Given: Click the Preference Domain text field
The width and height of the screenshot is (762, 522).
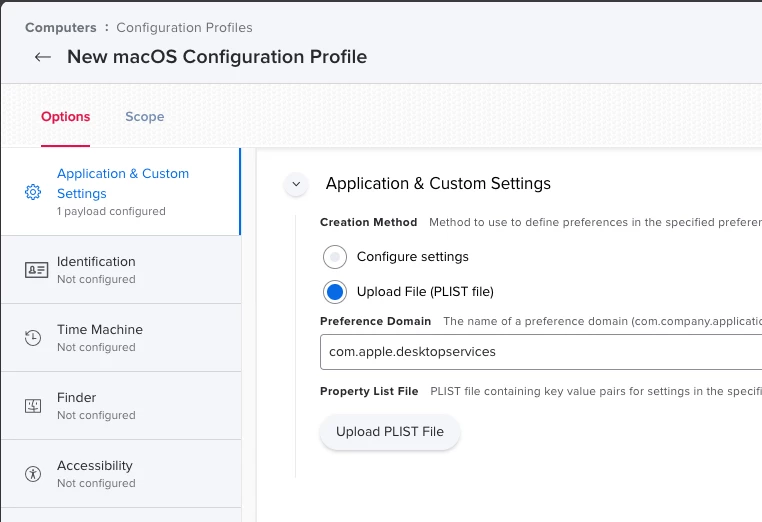Looking at the screenshot, I should pyautogui.click(x=540, y=352).
